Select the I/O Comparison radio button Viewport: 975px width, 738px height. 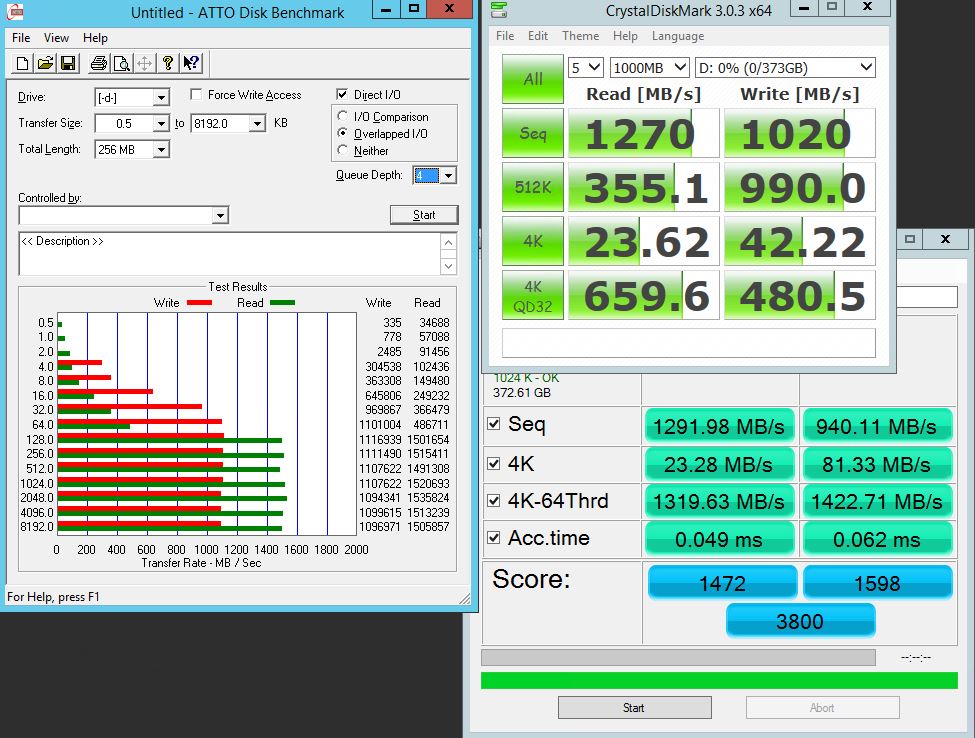344,117
